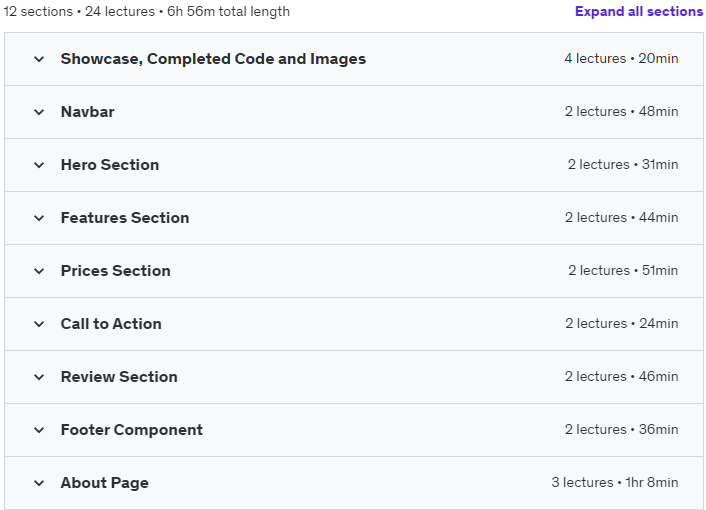
Task: Select the About Page title
Action: (x=105, y=483)
